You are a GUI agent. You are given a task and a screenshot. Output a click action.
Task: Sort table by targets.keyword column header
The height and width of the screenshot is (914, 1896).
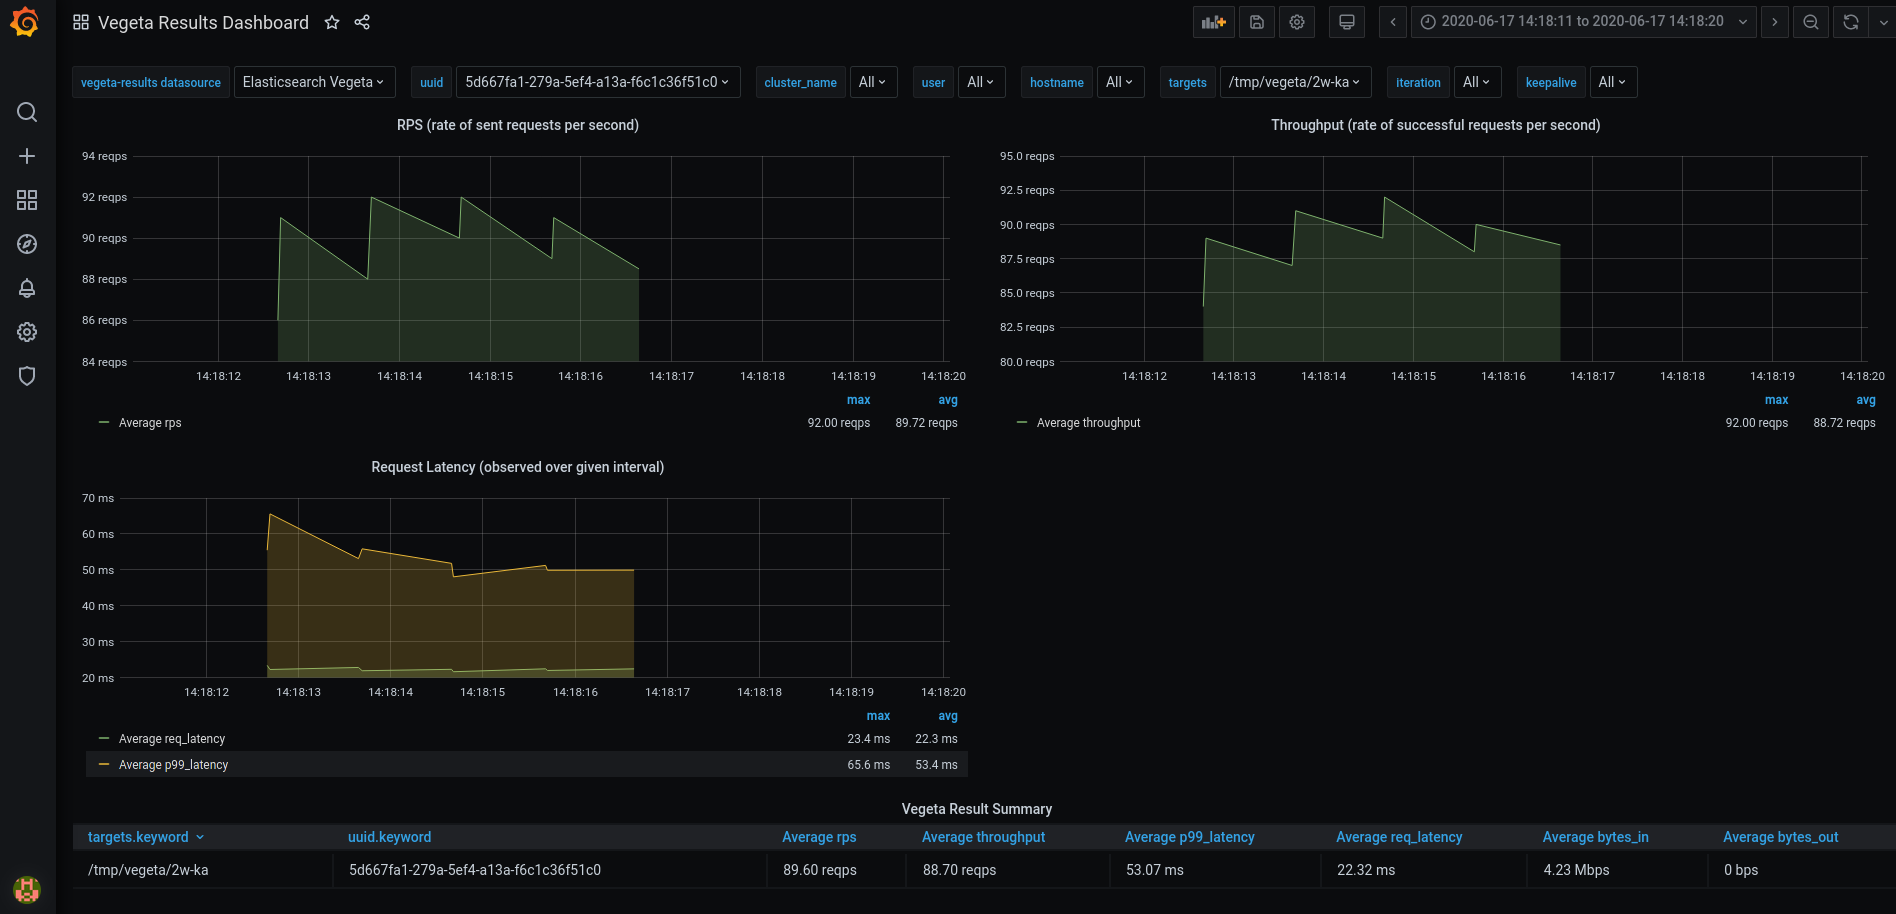(x=138, y=837)
